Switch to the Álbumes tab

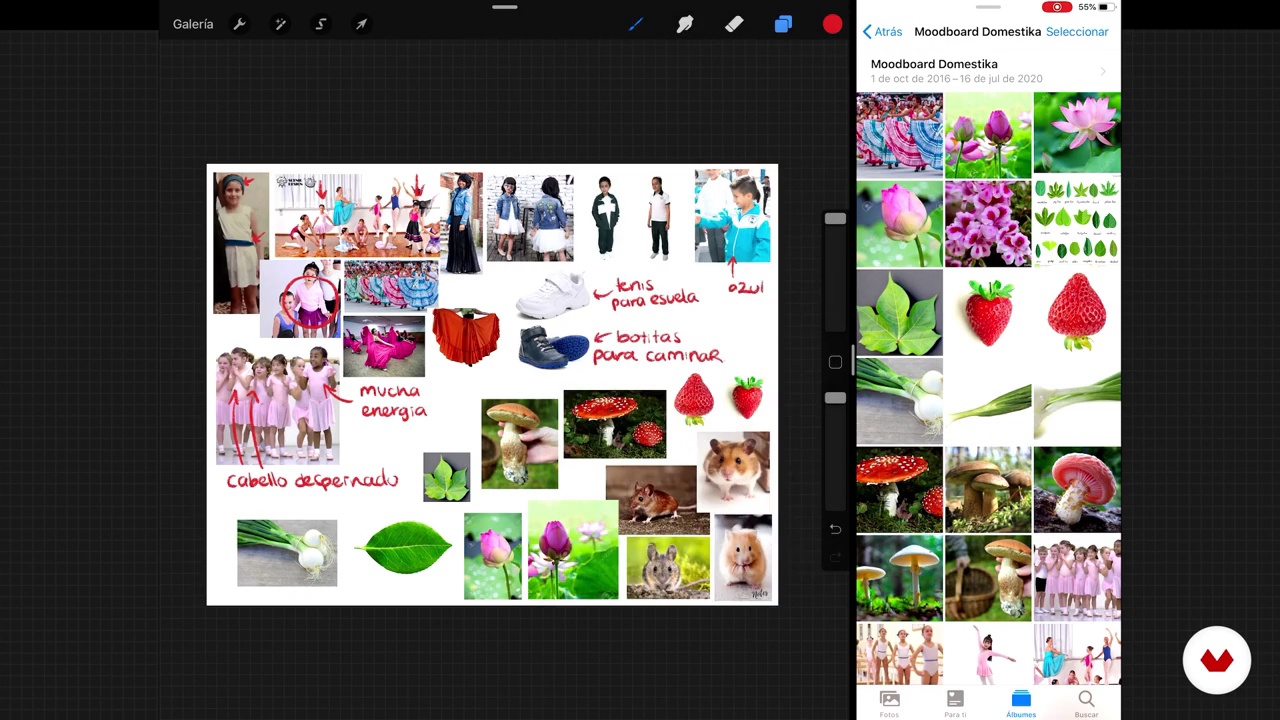tap(1021, 704)
